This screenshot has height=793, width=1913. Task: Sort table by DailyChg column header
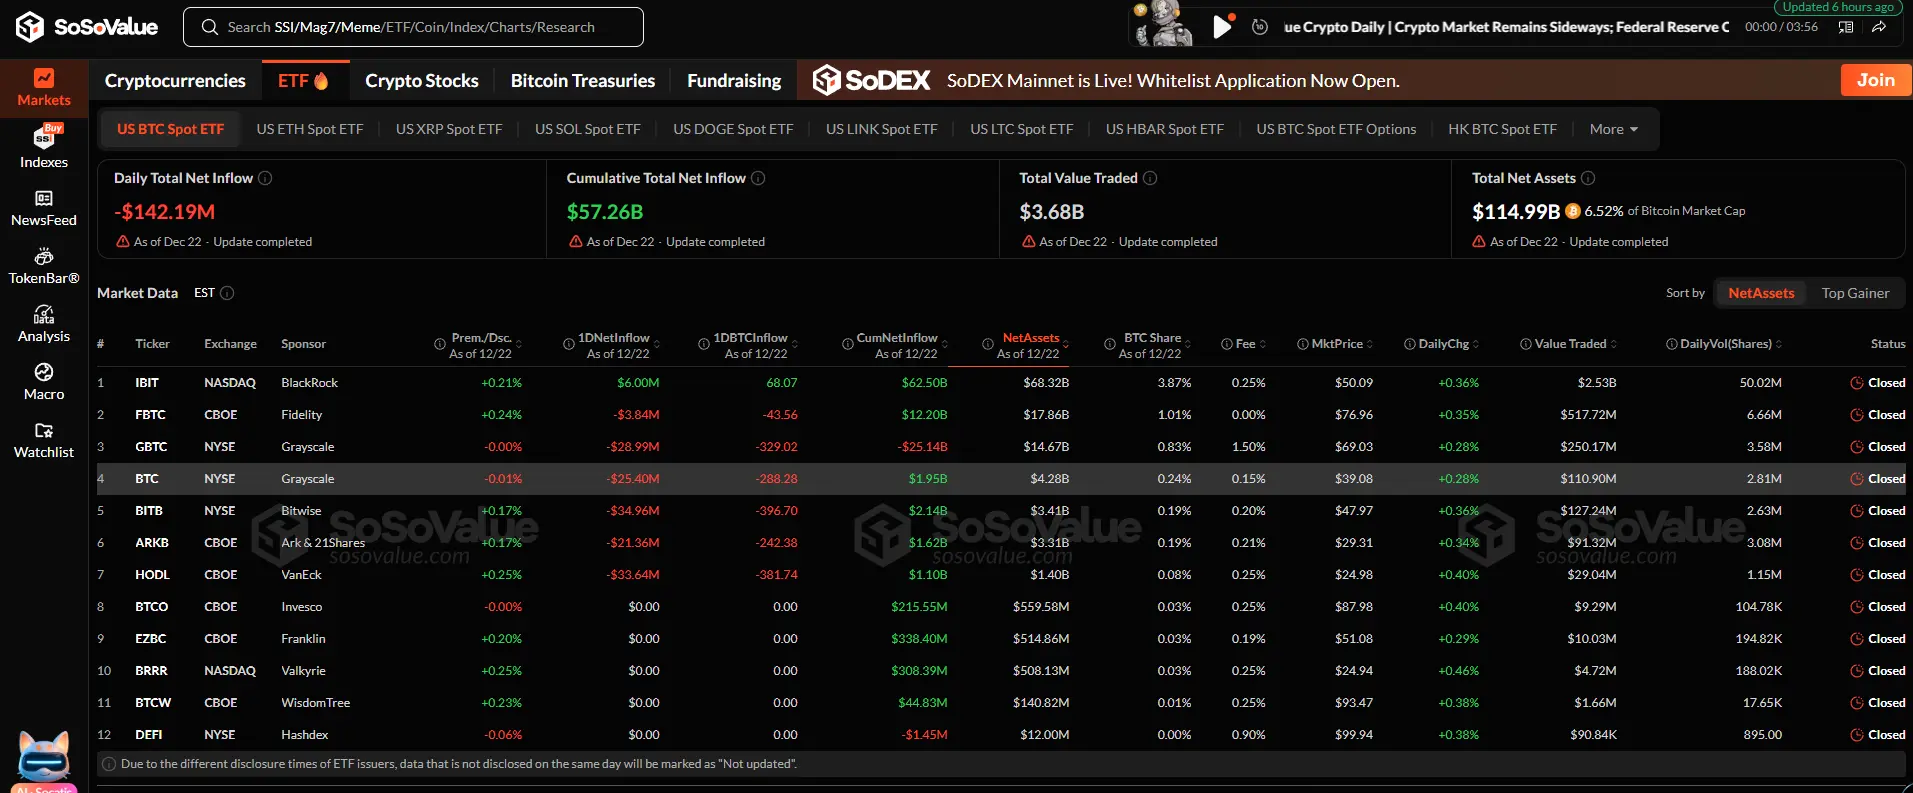point(1444,344)
